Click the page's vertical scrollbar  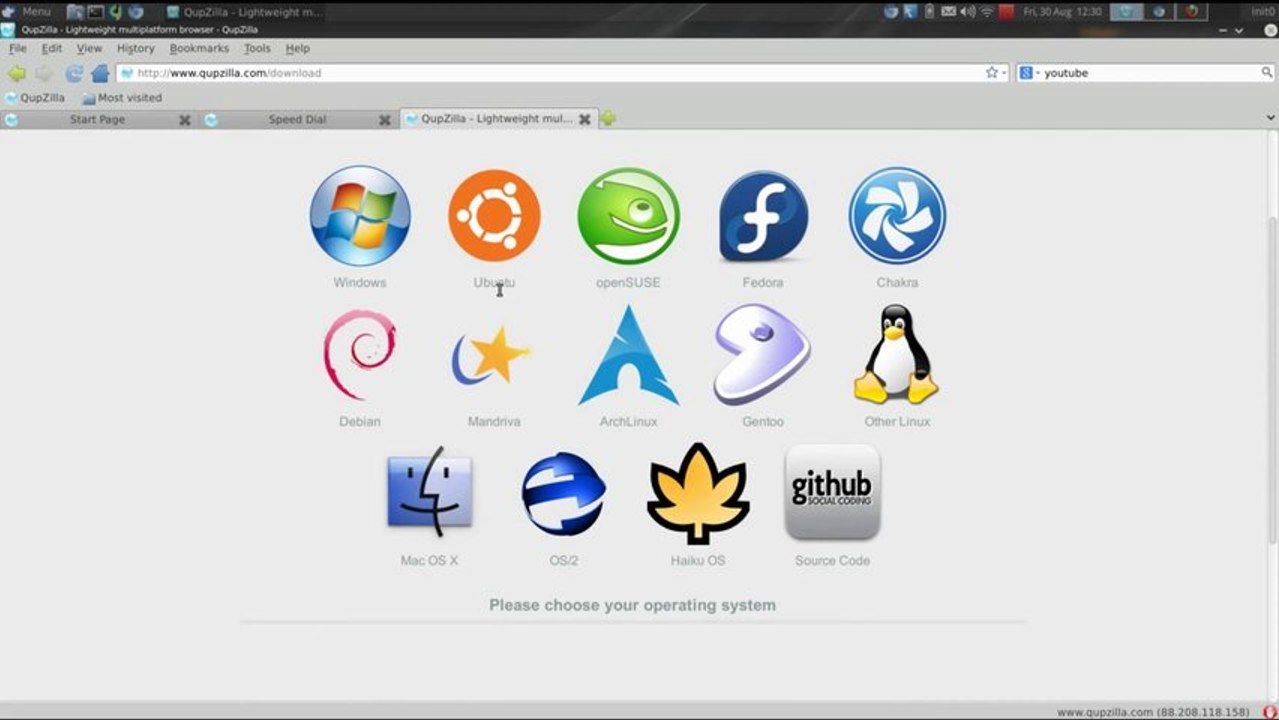[1272, 380]
